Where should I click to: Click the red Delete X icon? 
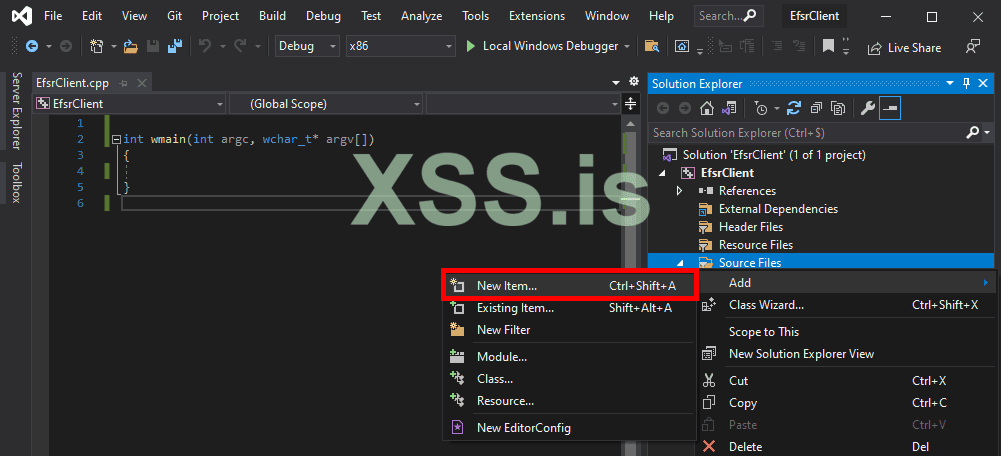709,446
